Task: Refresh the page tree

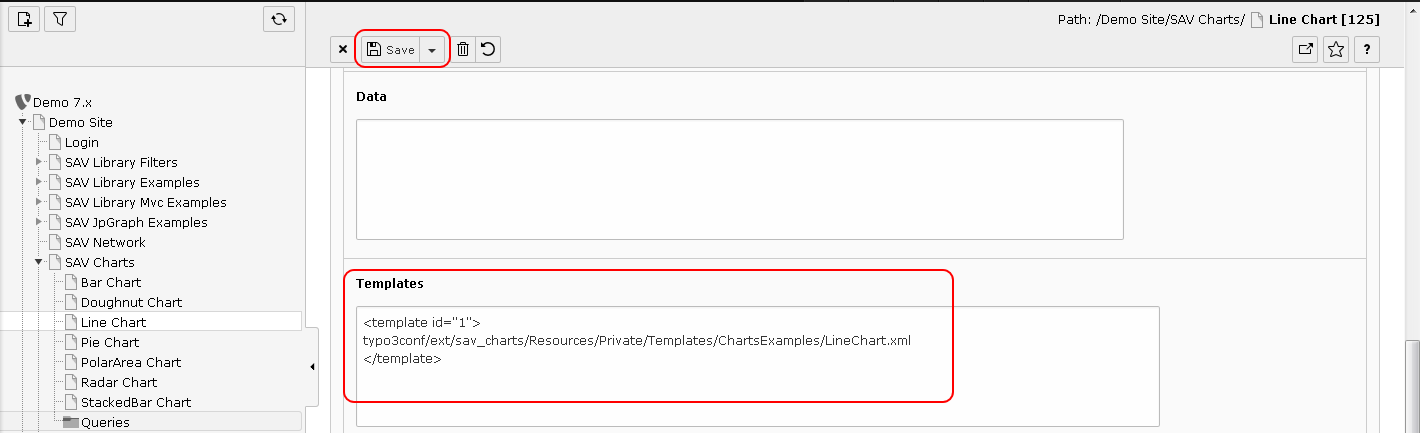Action: tap(279, 18)
